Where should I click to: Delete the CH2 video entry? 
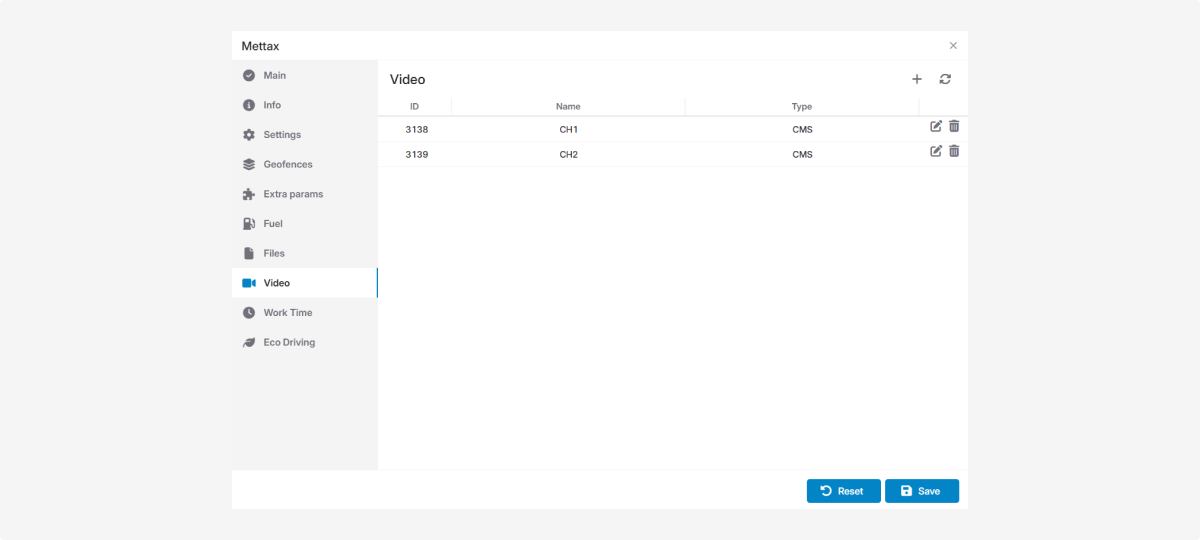pyautogui.click(x=954, y=151)
